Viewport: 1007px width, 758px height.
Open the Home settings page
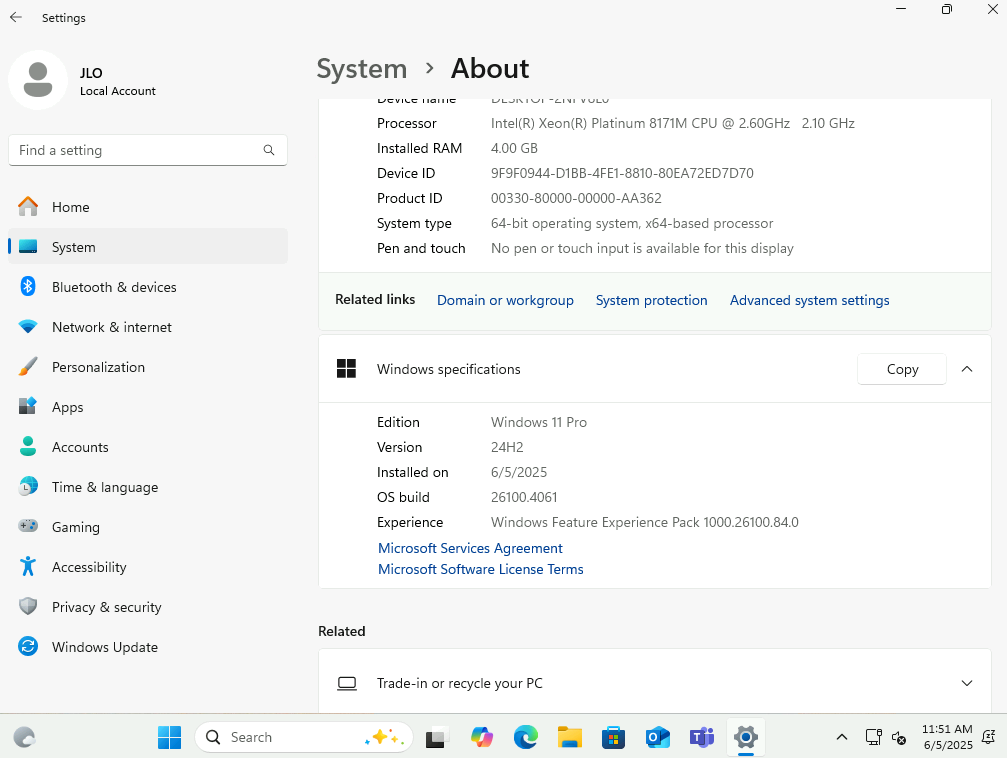click(x=148, y=207)
